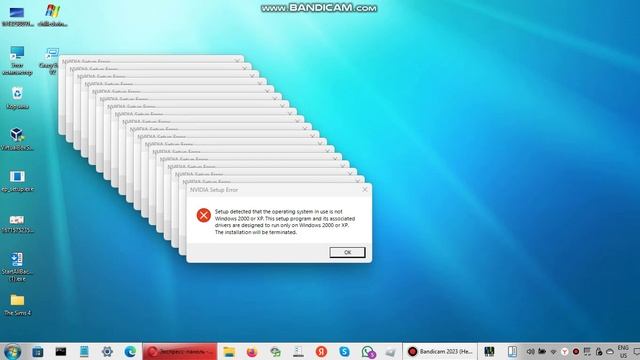This screenshot has width=640, height=360.
Task: Click the Bandicam red record tray icon
Action: [576, 351]
